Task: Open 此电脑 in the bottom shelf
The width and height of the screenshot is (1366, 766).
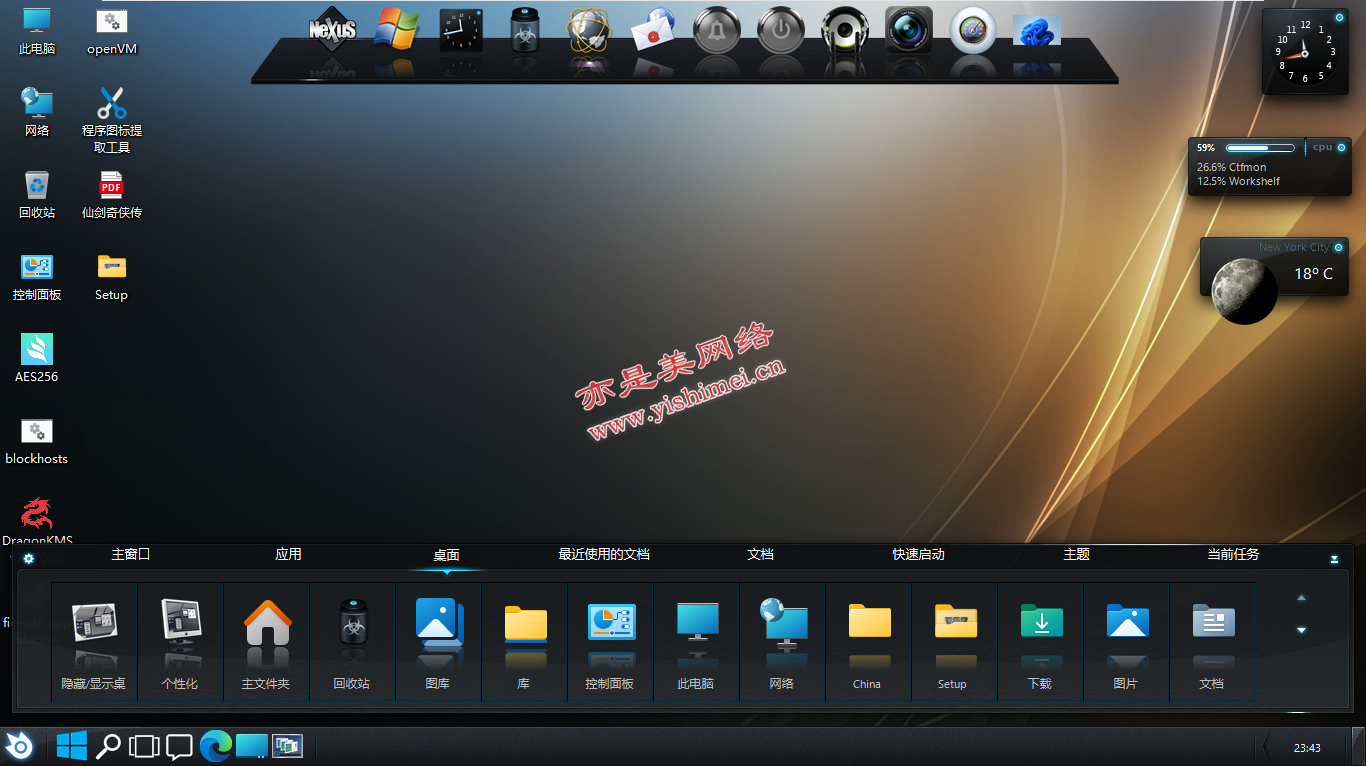Action: 696,642
